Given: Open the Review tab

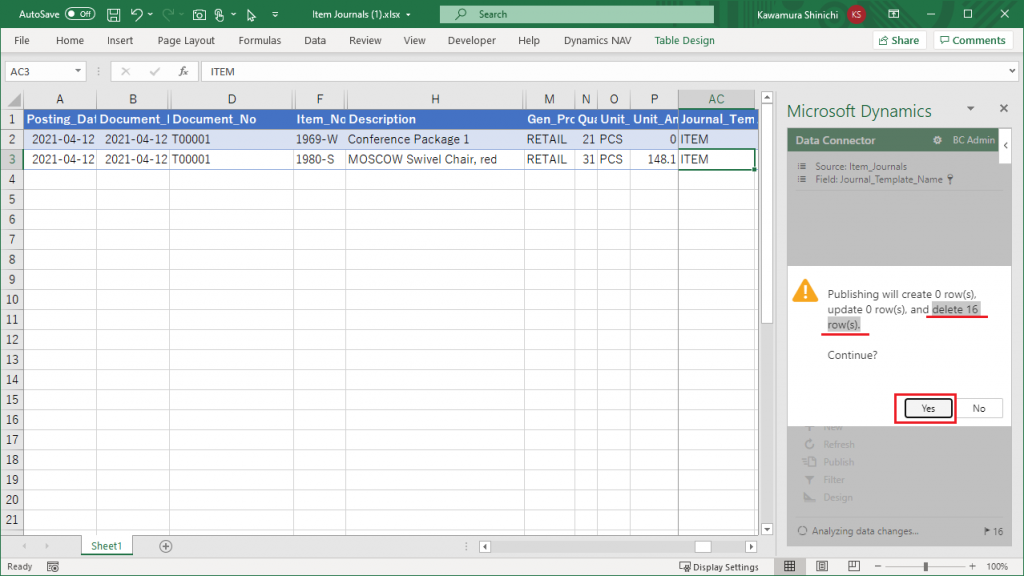Looking at the screenshot, I should (x=365, y=40).
